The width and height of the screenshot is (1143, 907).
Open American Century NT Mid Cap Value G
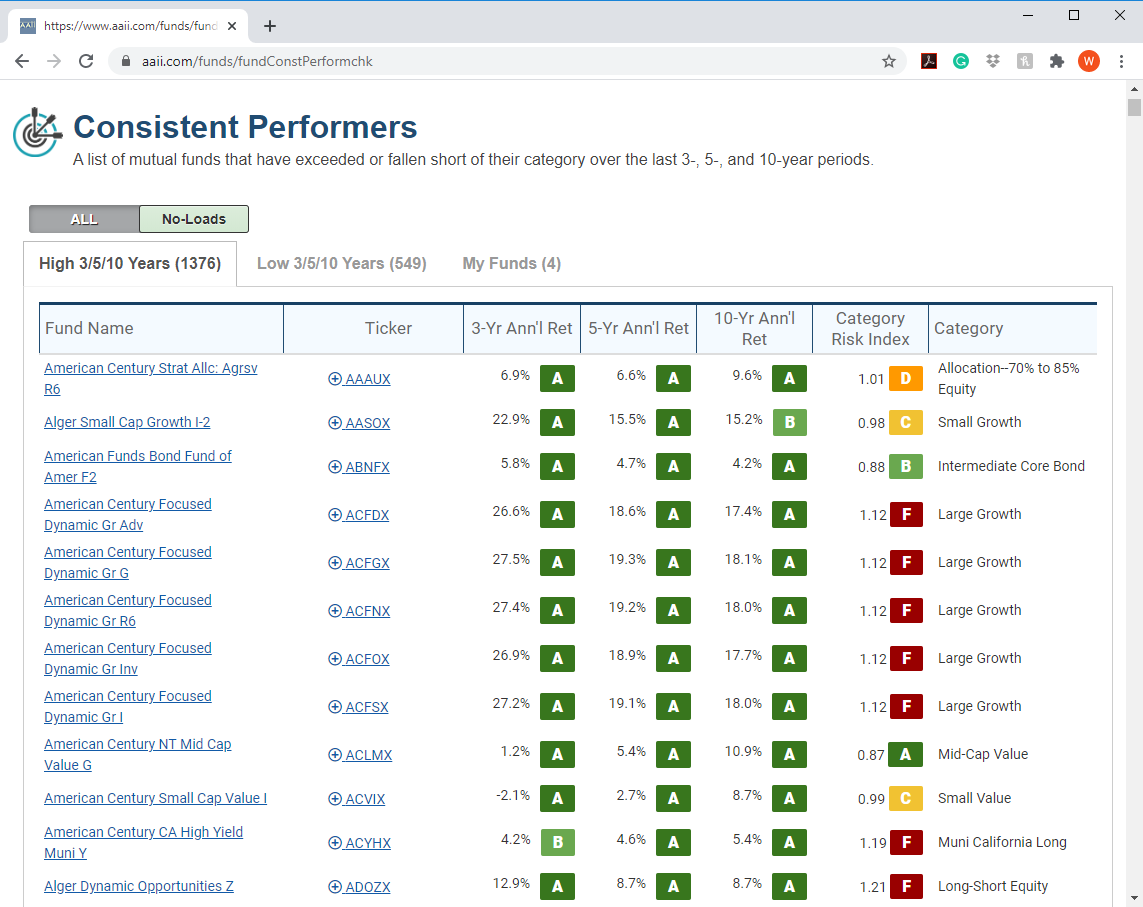point(138,755)
